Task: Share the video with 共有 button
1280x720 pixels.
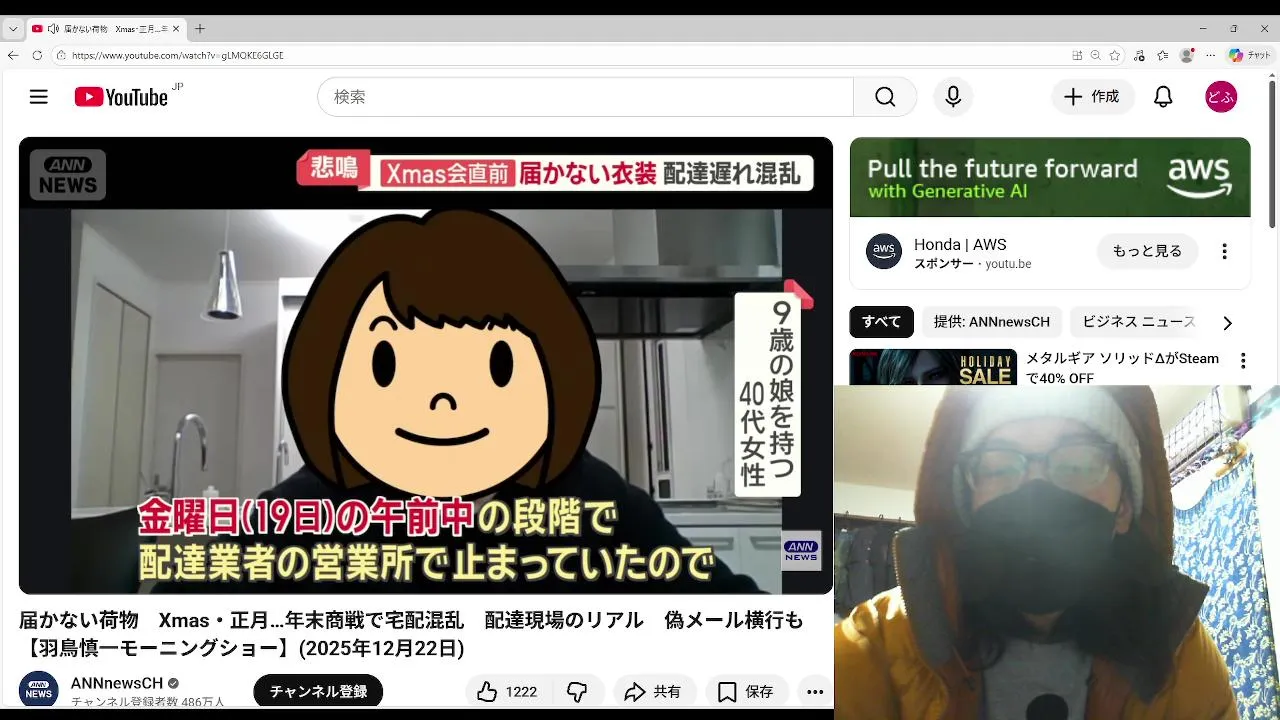Action: (653, 691)
